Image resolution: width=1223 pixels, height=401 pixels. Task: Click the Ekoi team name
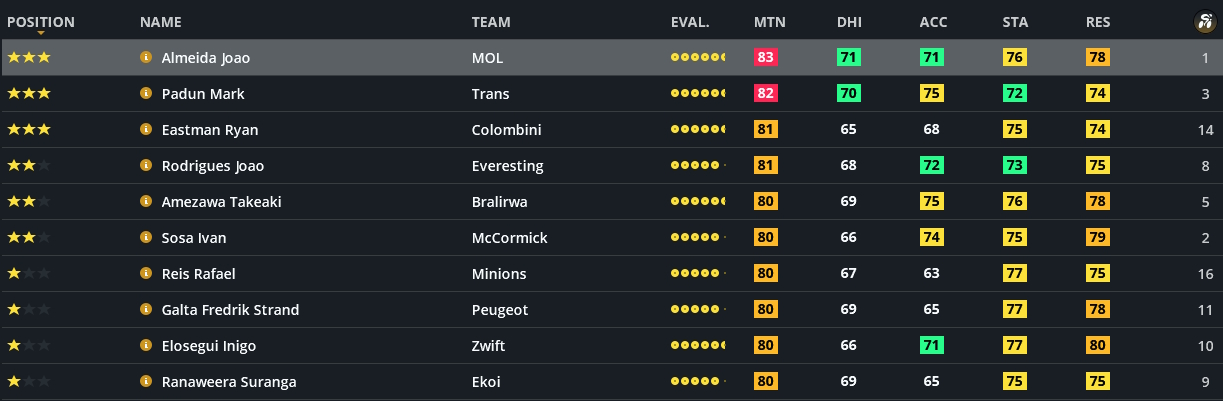click(486, 382)
